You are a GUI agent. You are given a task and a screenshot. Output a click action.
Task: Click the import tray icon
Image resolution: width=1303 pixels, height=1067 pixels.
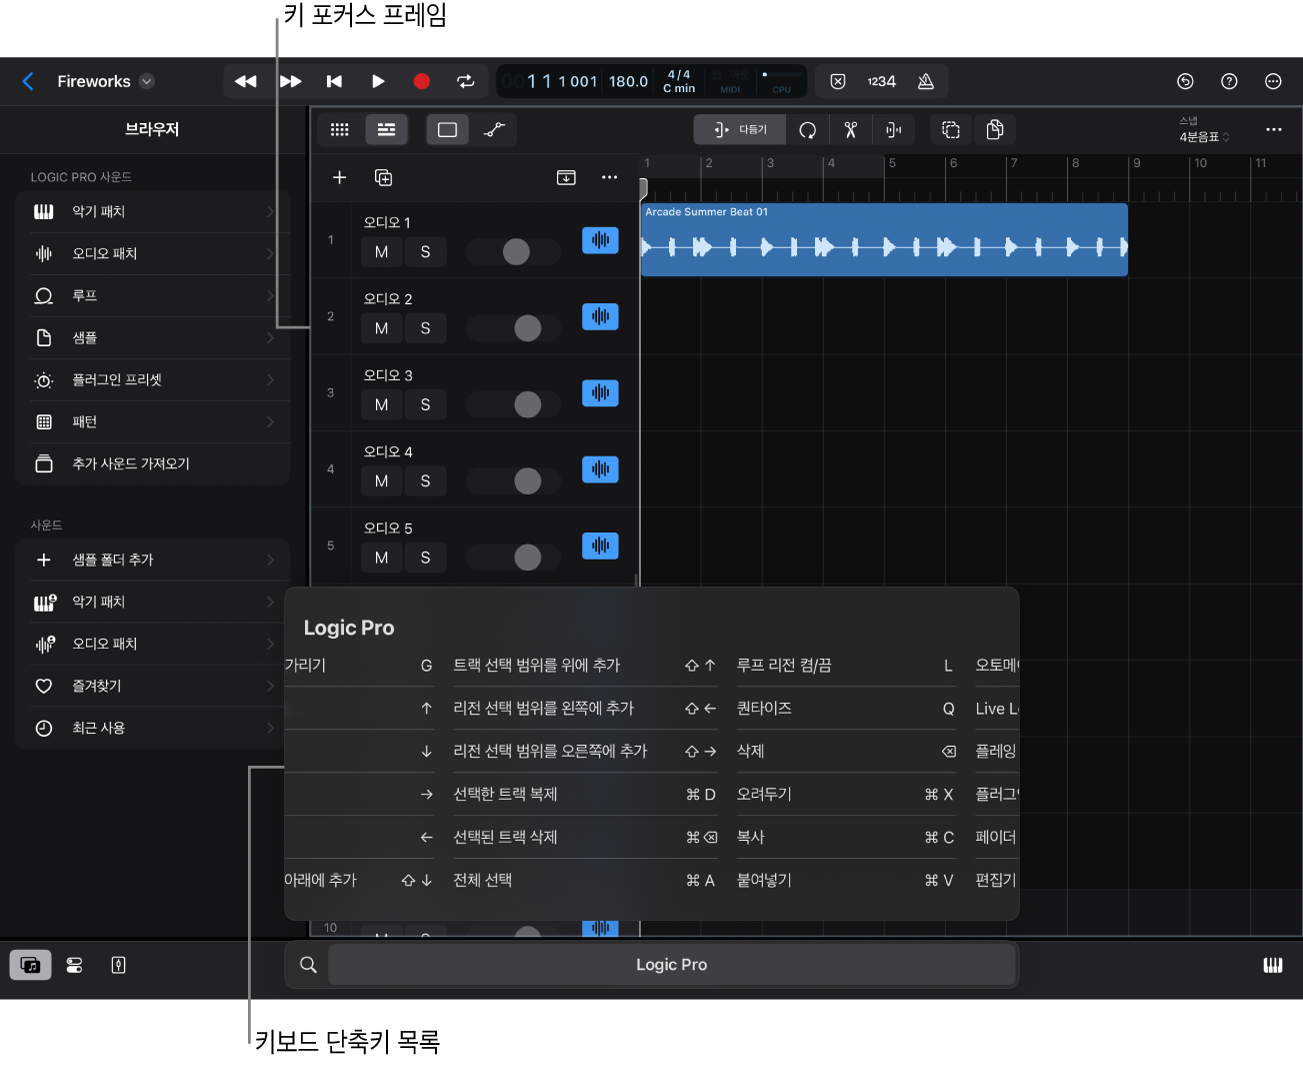point(566,178)
